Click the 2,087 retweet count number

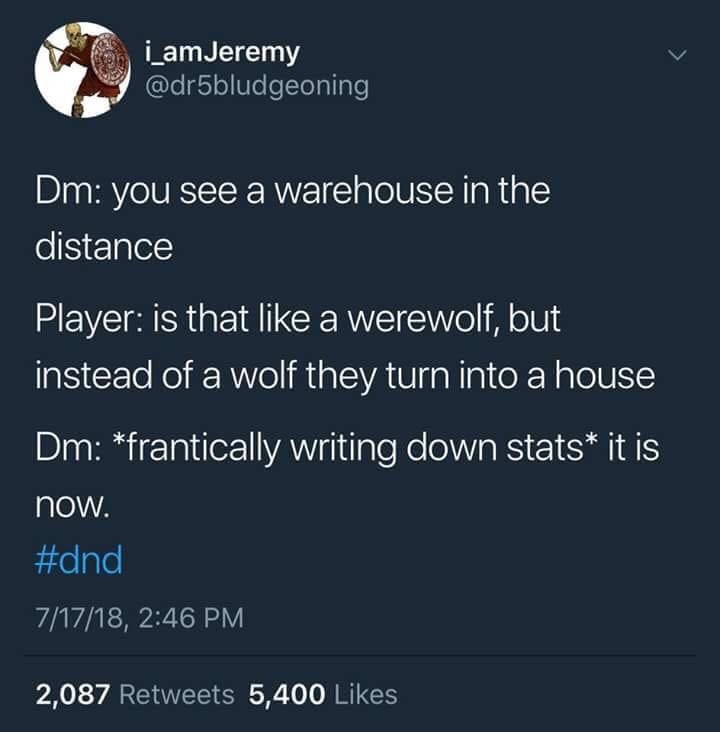tap(72, 694)
